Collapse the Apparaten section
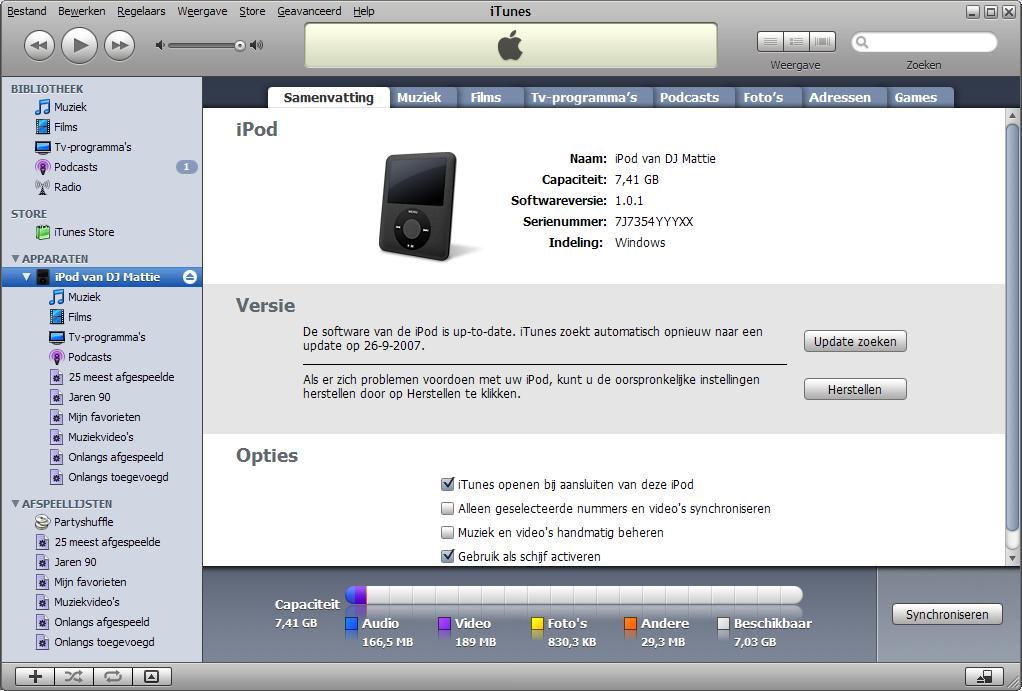1022x691 pixels. click(16, 259)
